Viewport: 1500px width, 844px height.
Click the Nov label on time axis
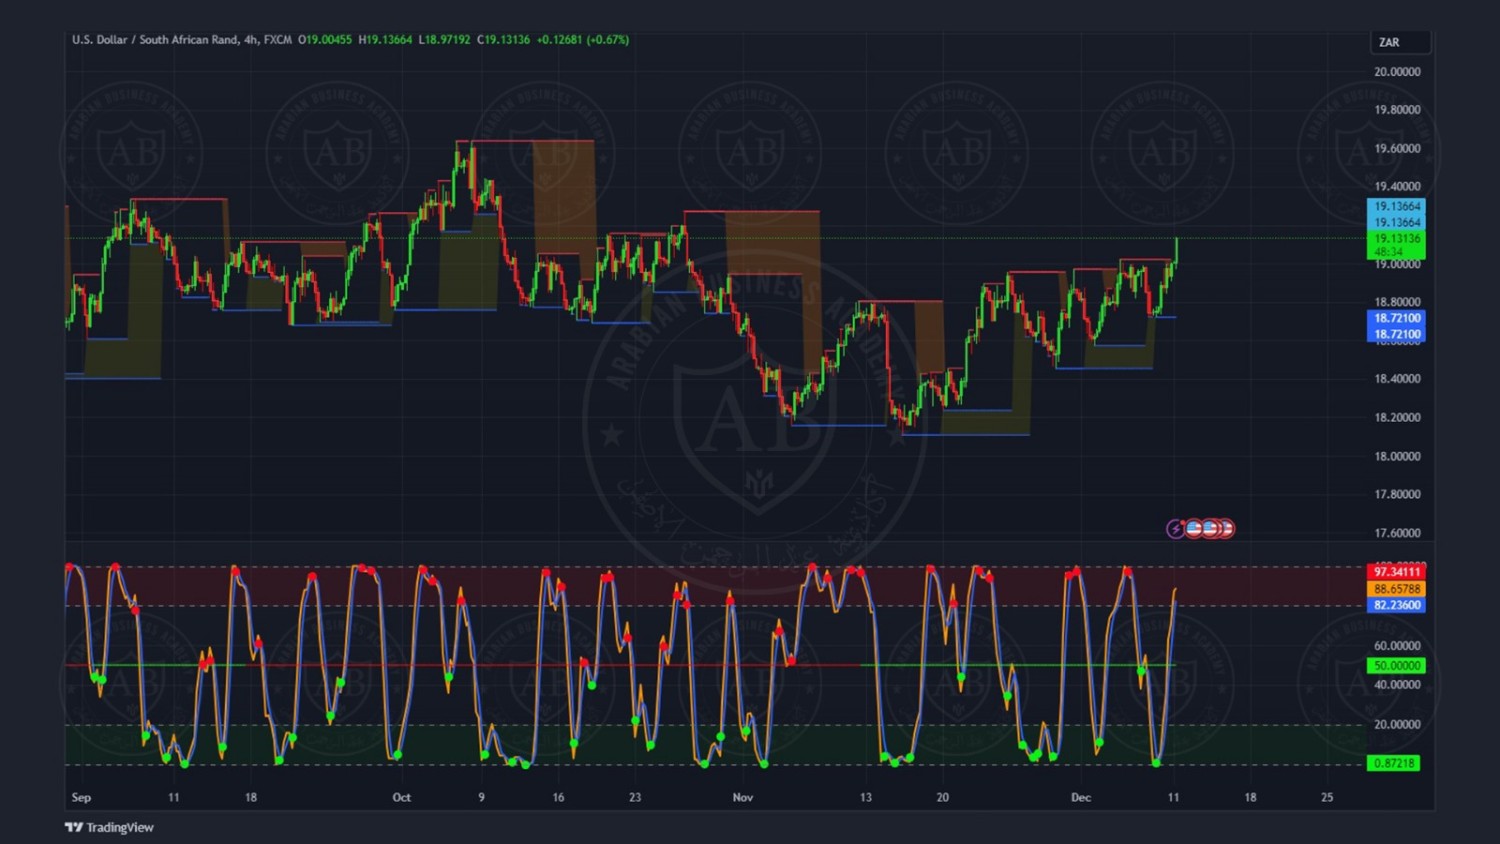pos(742,797)
